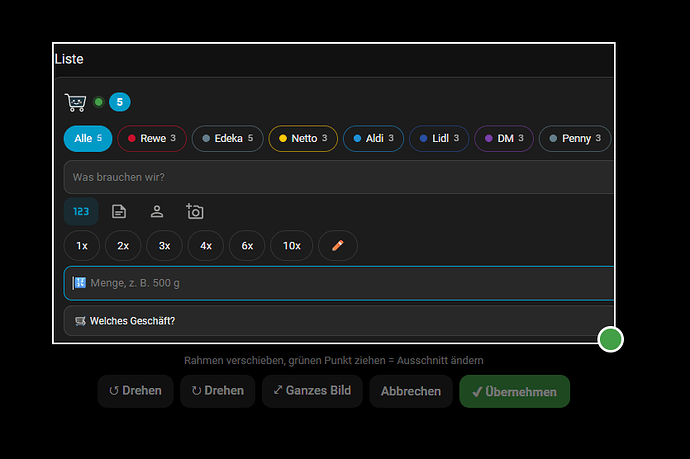Screen dimensions: 690x459
Task: Confirm crop with Übernehmen
Action: [x=515, y=391]
